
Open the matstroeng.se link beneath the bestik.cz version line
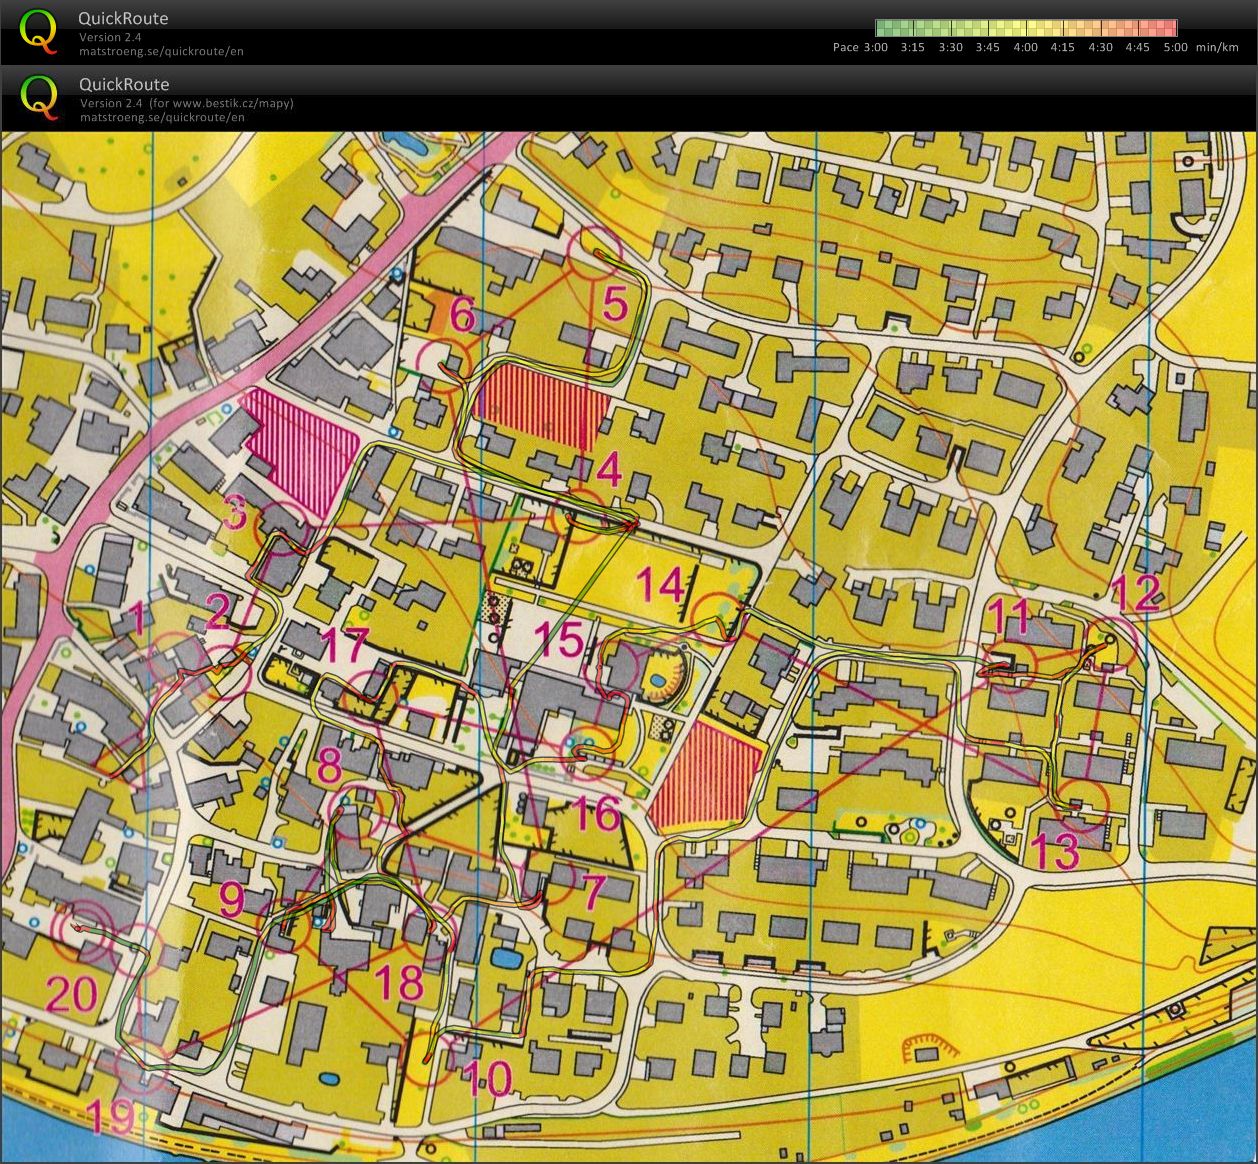coord(161,117)
